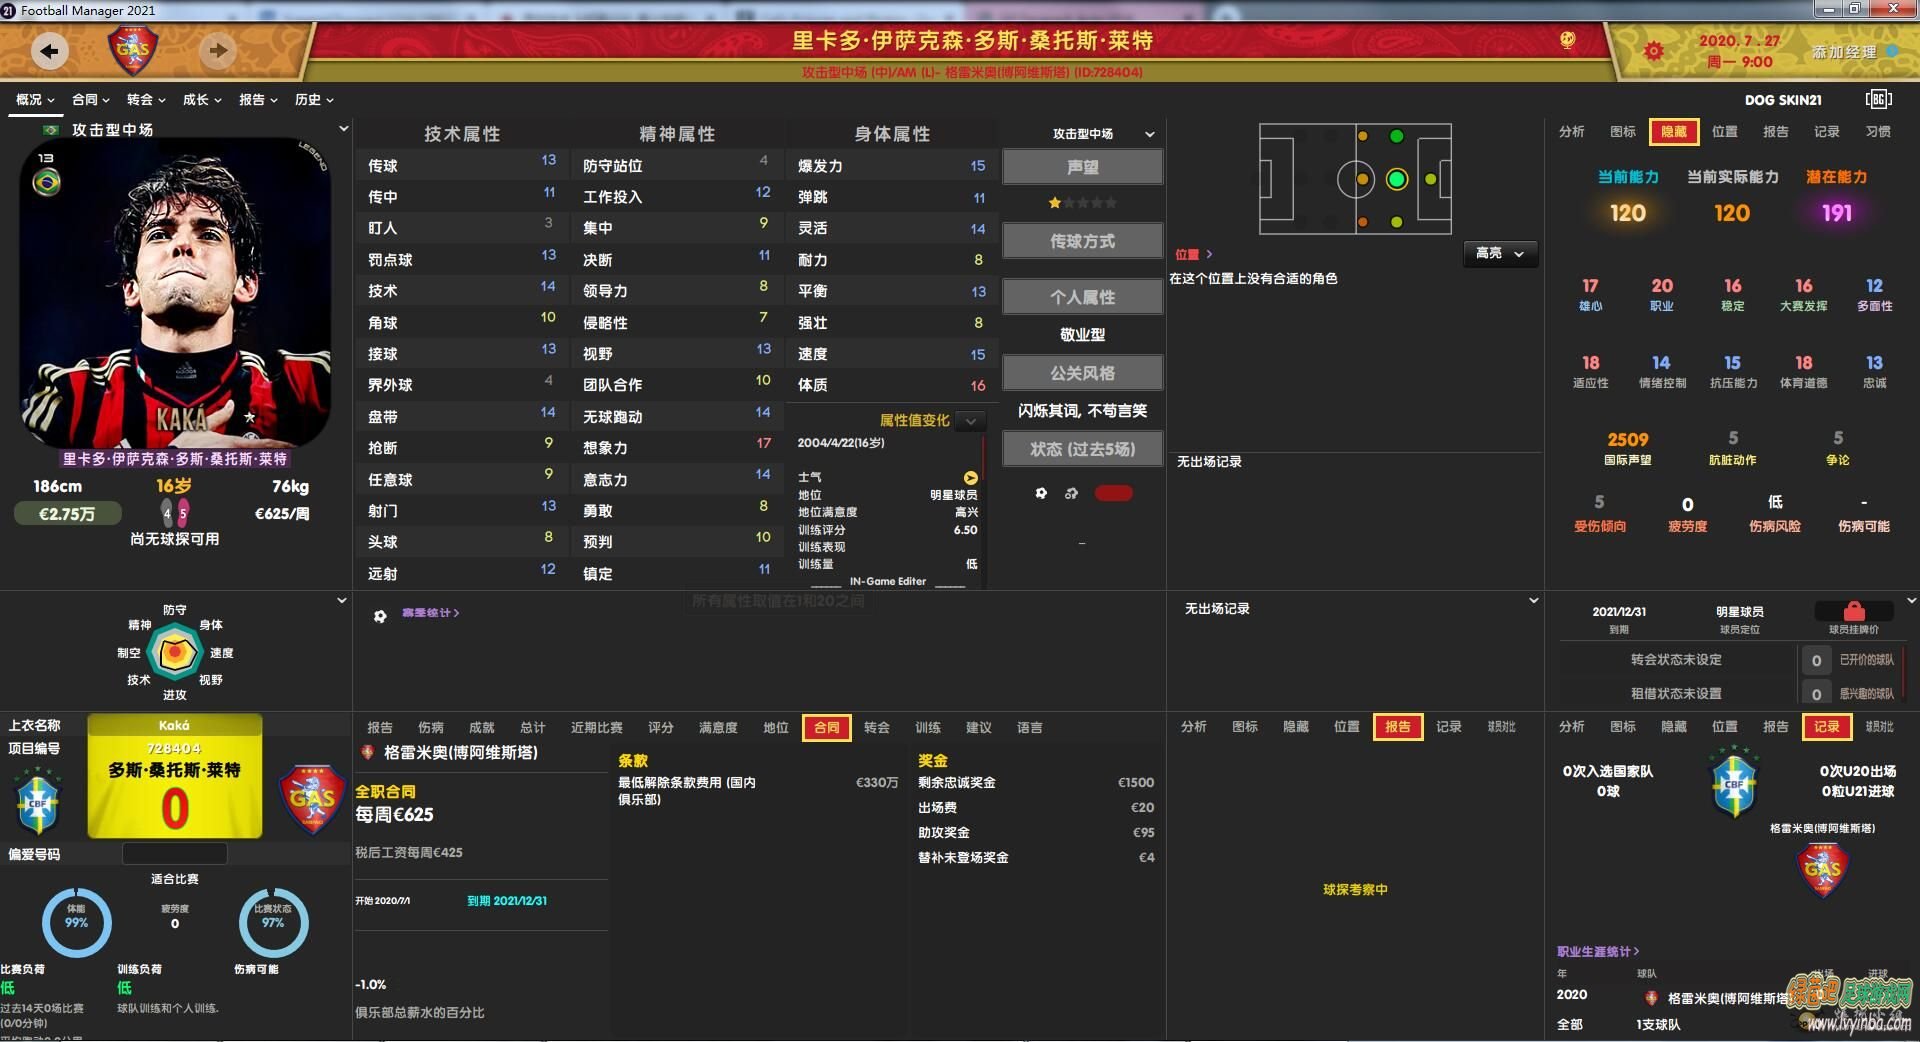Click the 体能 99% circular gauge
The height and width of the screenshot is (1042, 1920).
76,922
